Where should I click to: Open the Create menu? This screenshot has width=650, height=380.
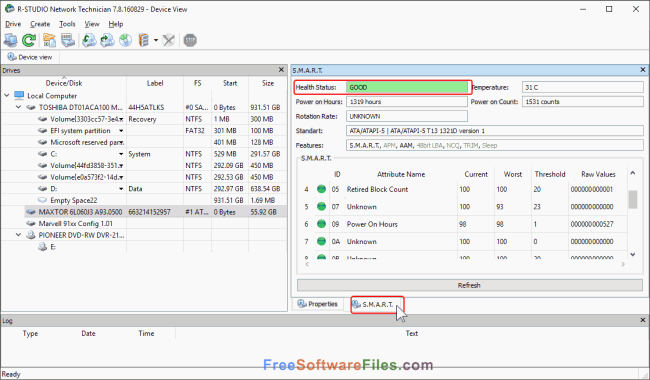coord(40,24)
